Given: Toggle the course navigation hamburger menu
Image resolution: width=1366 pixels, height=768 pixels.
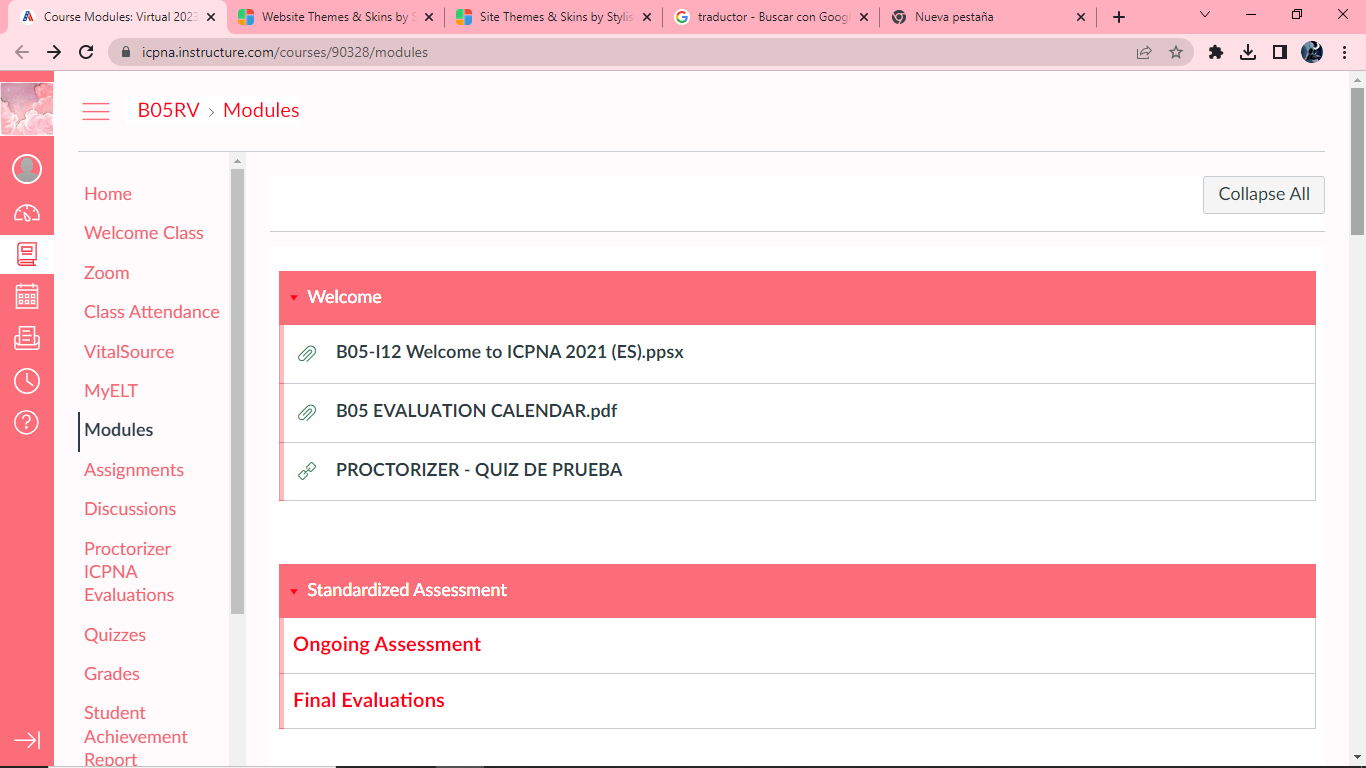Looking at the screenshot, I should coord(96,111).
